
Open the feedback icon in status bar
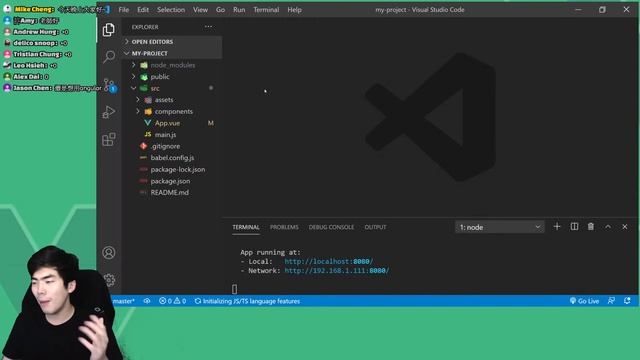[x=611, y=301]
